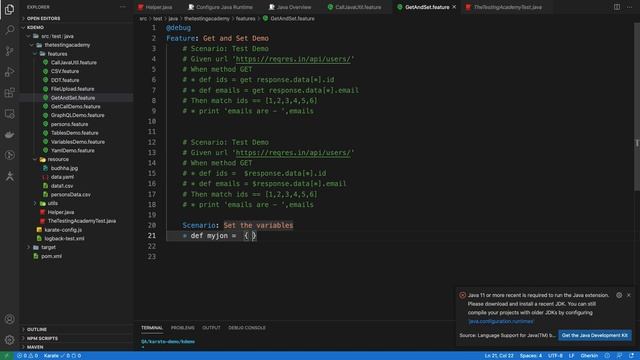The image size is (640, 360).
Task: Click Gherkin language mode in status bar
Action: tap(589, 356)
